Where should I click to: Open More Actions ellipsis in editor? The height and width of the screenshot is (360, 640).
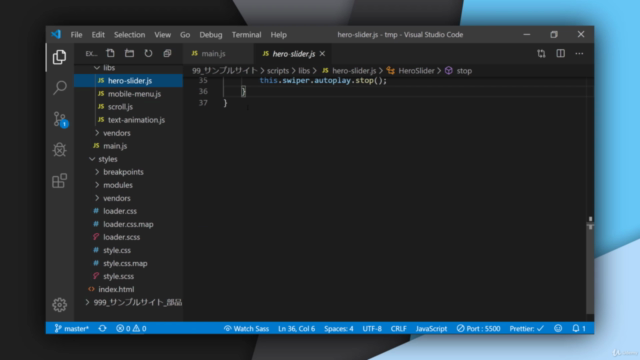(579, 53)
